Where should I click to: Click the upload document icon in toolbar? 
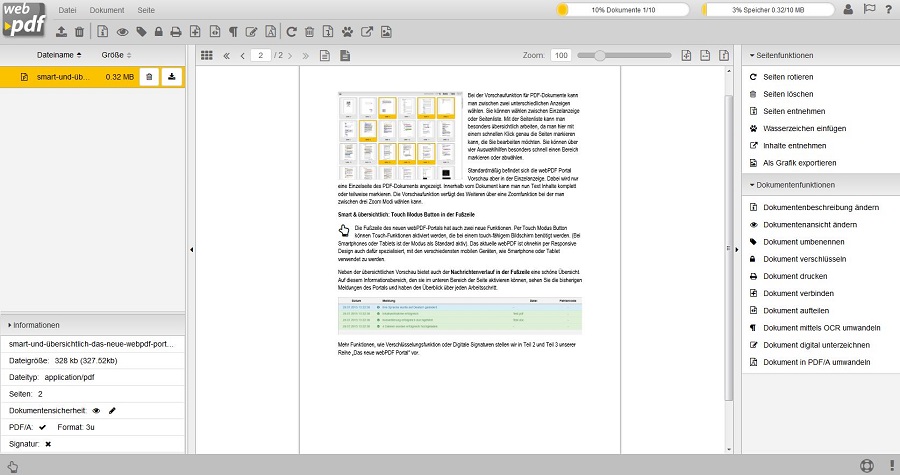click(63, 32)
